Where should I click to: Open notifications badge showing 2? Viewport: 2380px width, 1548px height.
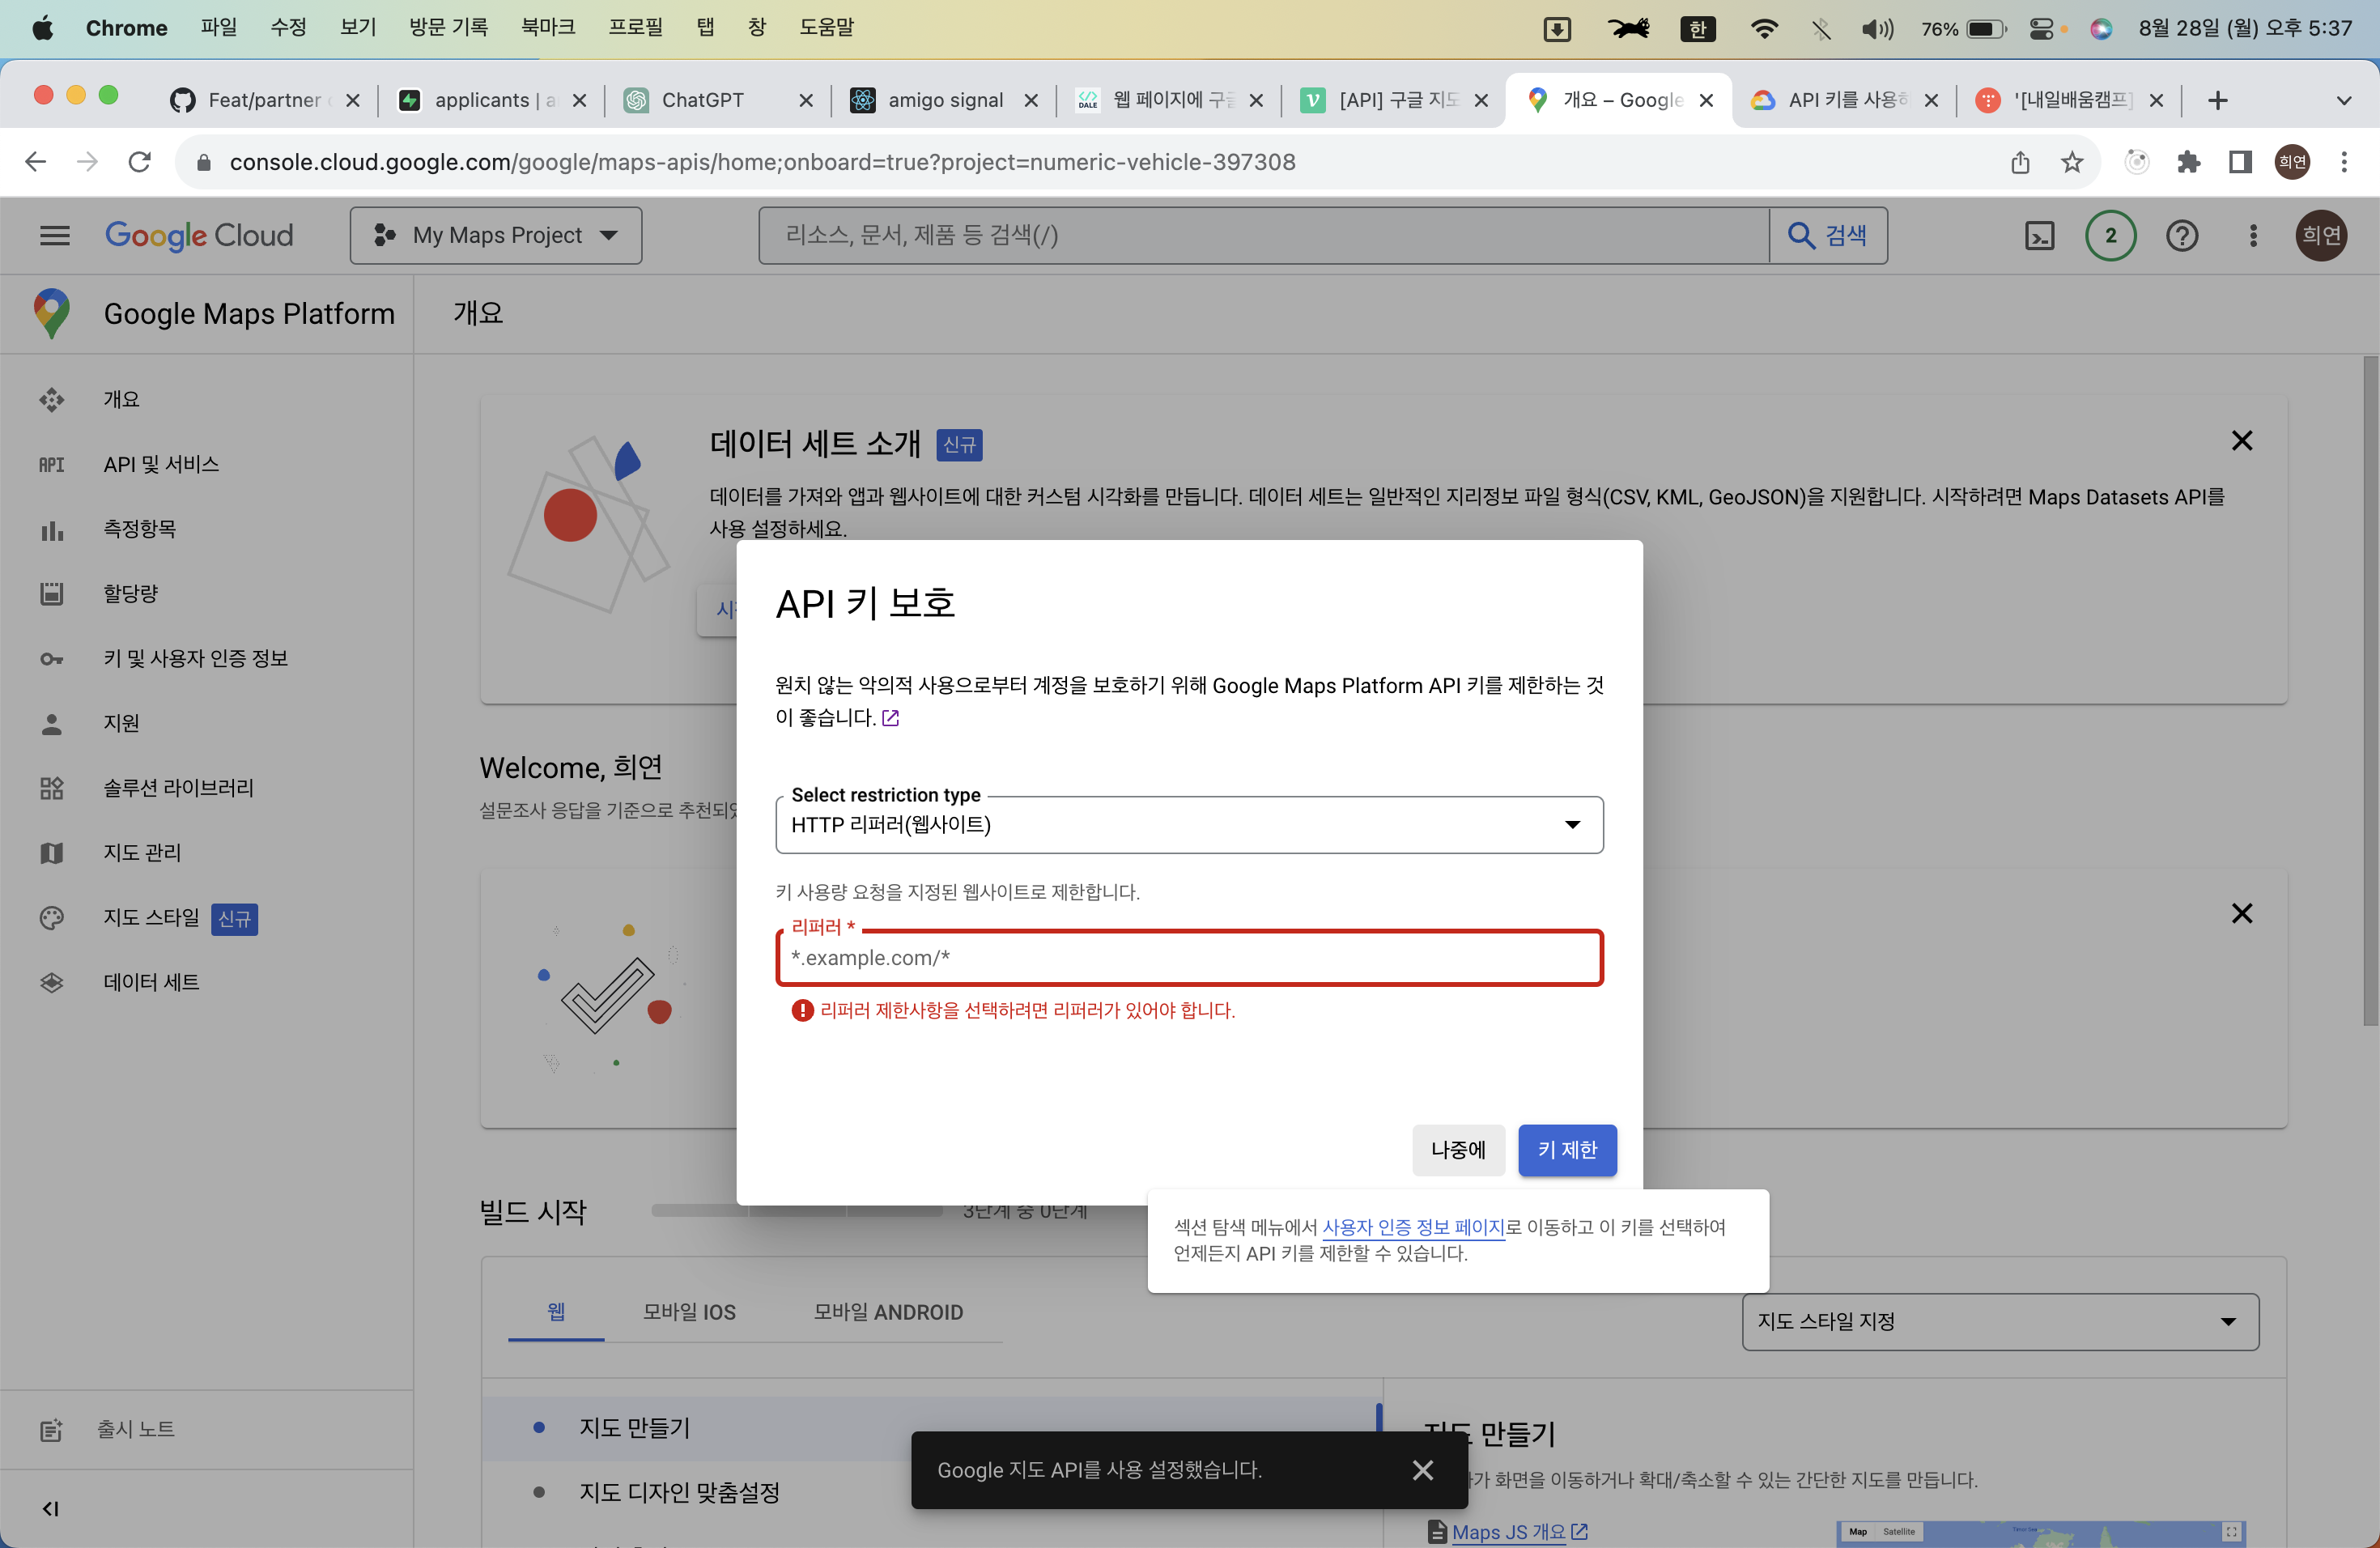[2110, 236]
